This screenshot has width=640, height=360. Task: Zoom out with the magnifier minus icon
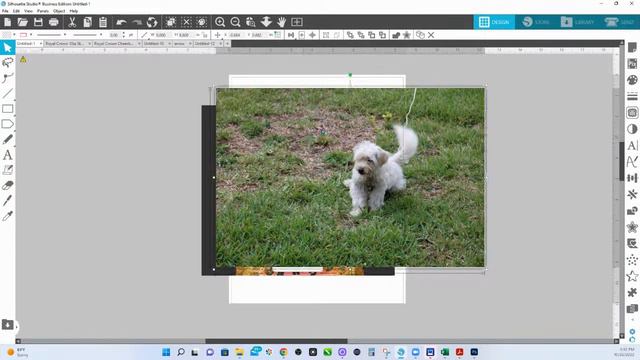(235, 22)
